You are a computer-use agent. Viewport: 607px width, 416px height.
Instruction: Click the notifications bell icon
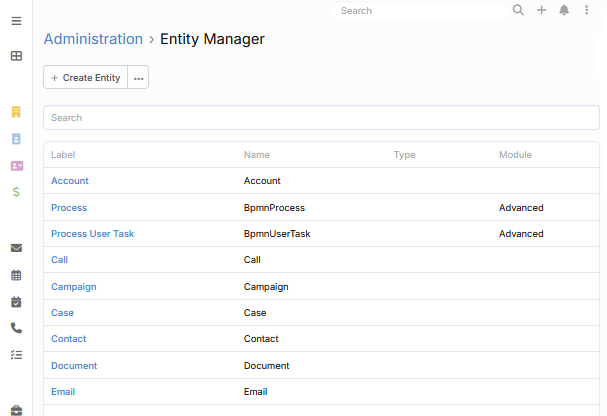(564, 10)
